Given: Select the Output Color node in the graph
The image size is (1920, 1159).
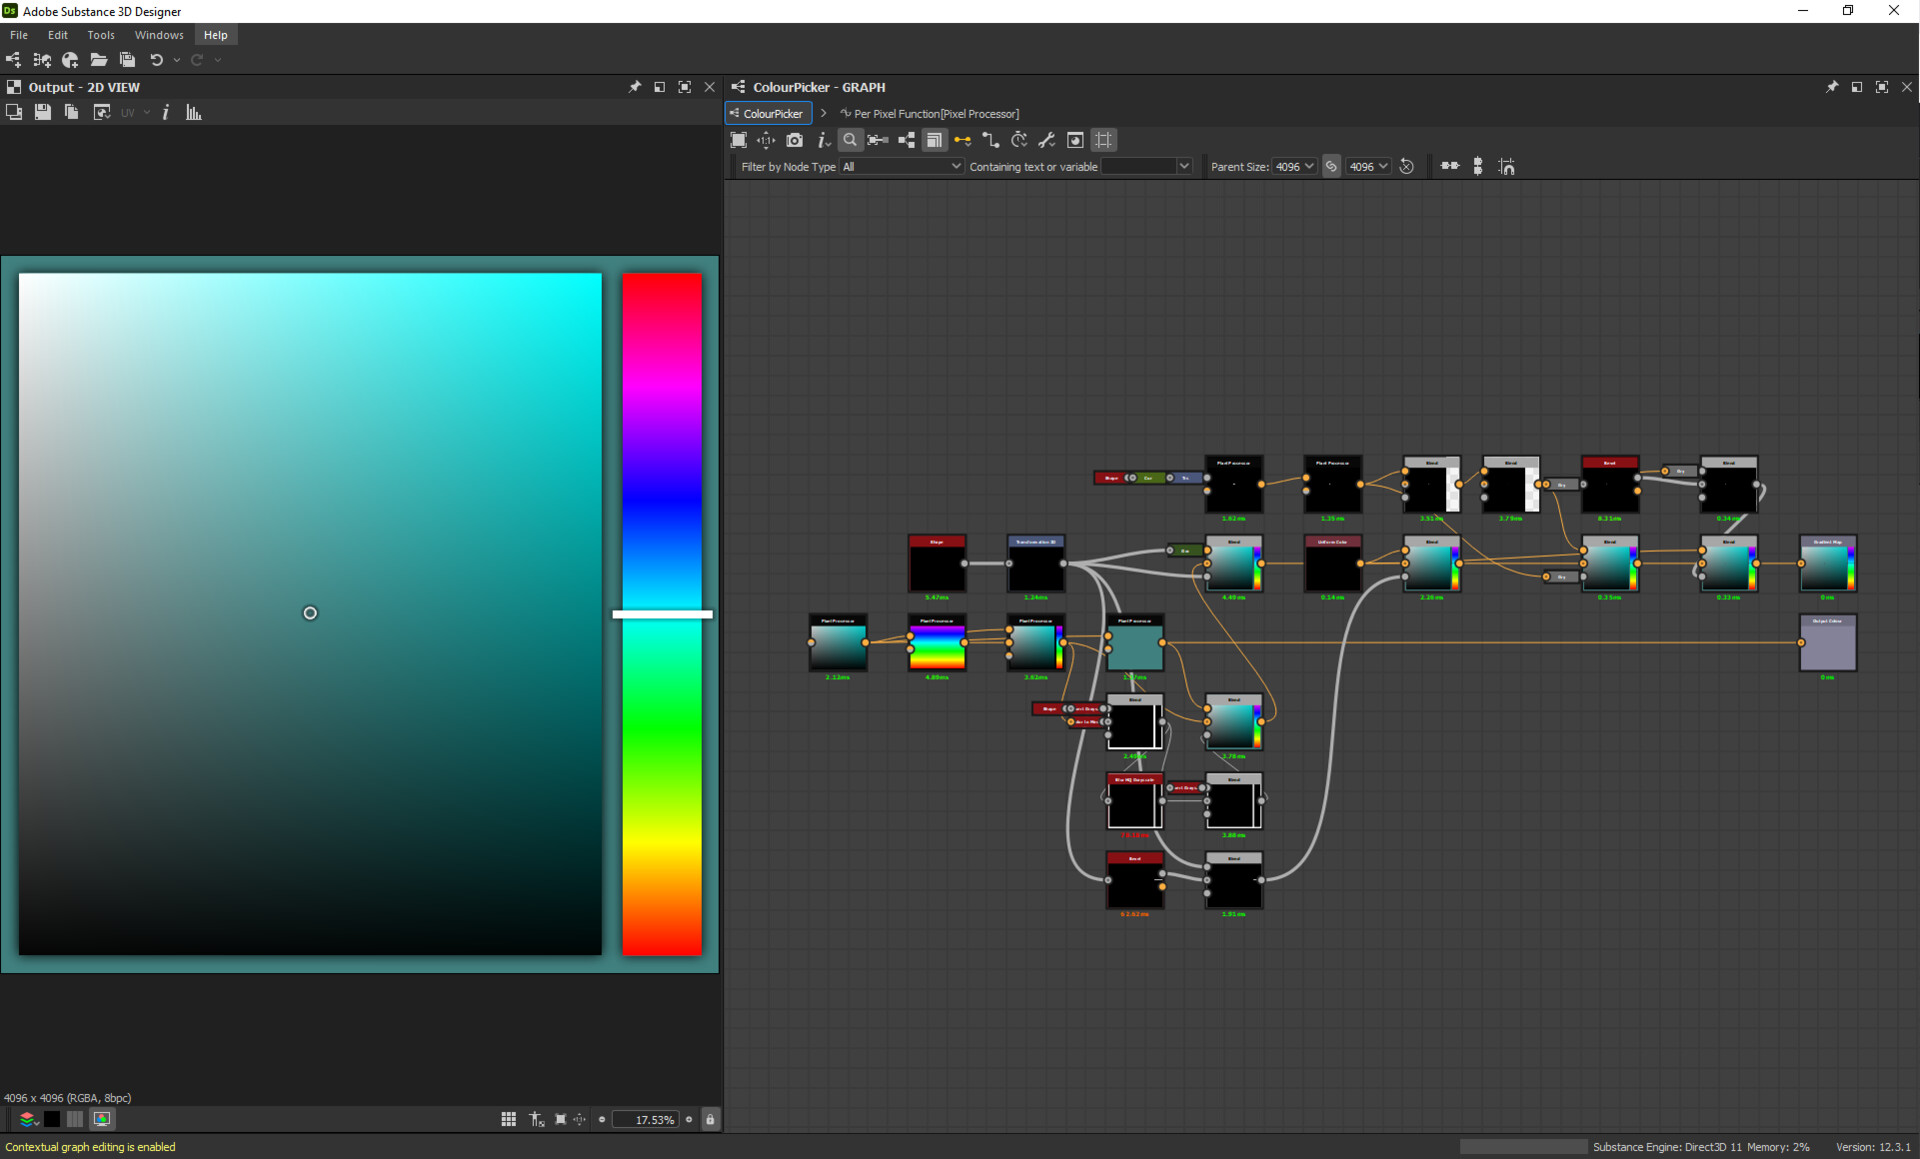Looking at the screenshot, I should point(1827,643).
